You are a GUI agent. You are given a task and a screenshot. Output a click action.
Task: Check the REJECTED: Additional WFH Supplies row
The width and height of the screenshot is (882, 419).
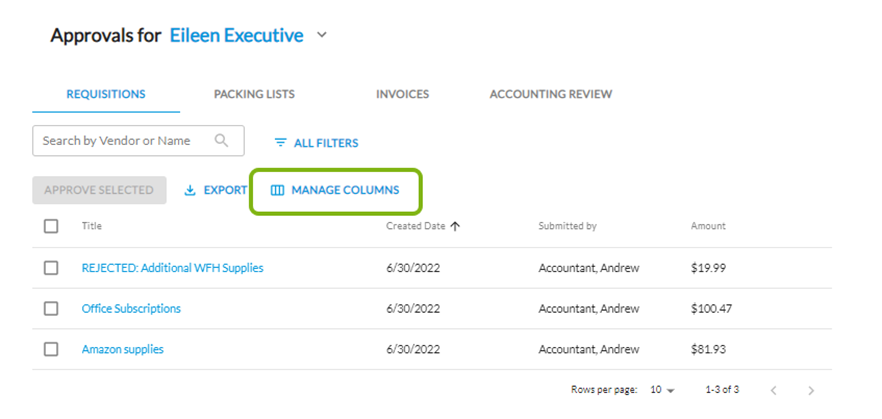click(x=51, y=268)
